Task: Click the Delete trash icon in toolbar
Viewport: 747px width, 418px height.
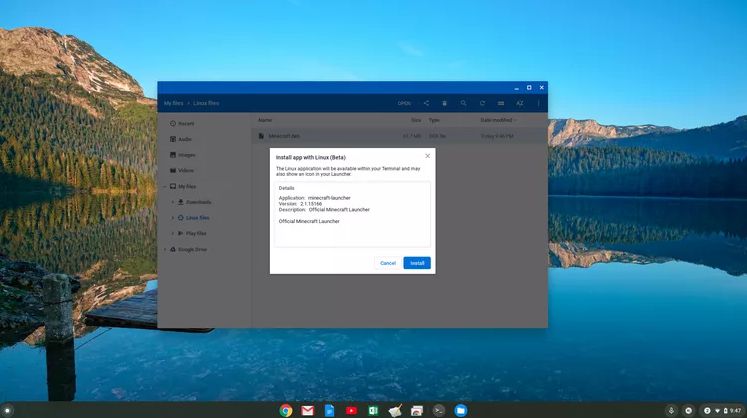Action: click(444, 103)
